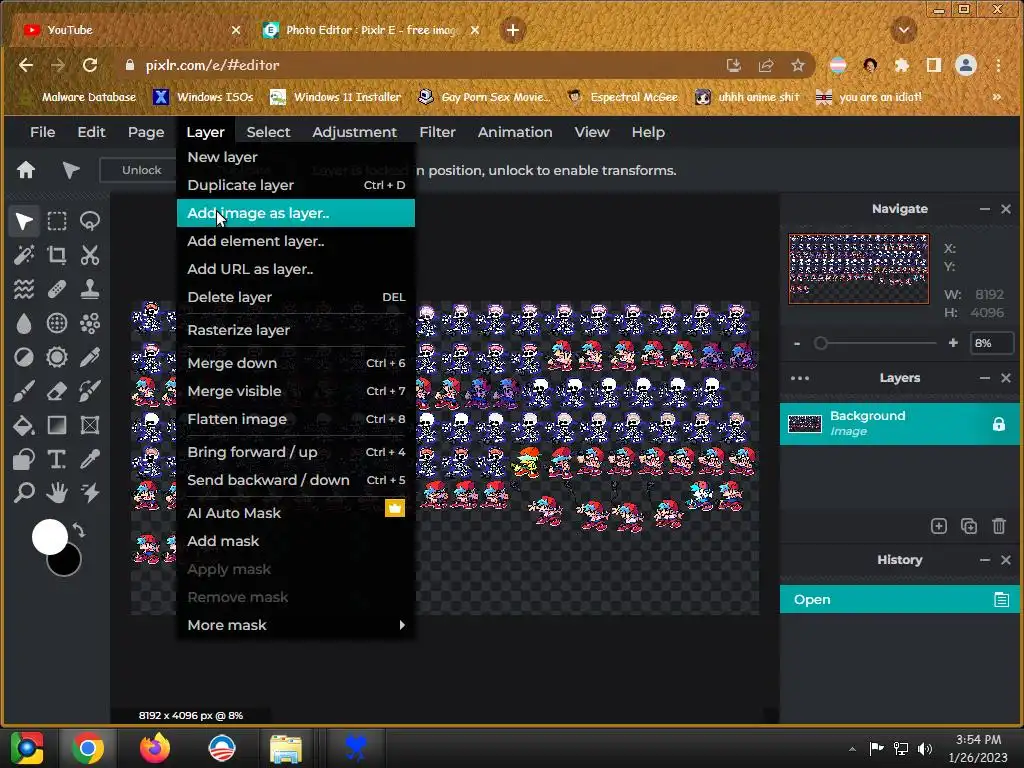Select the Open history entry

(900, 599)
